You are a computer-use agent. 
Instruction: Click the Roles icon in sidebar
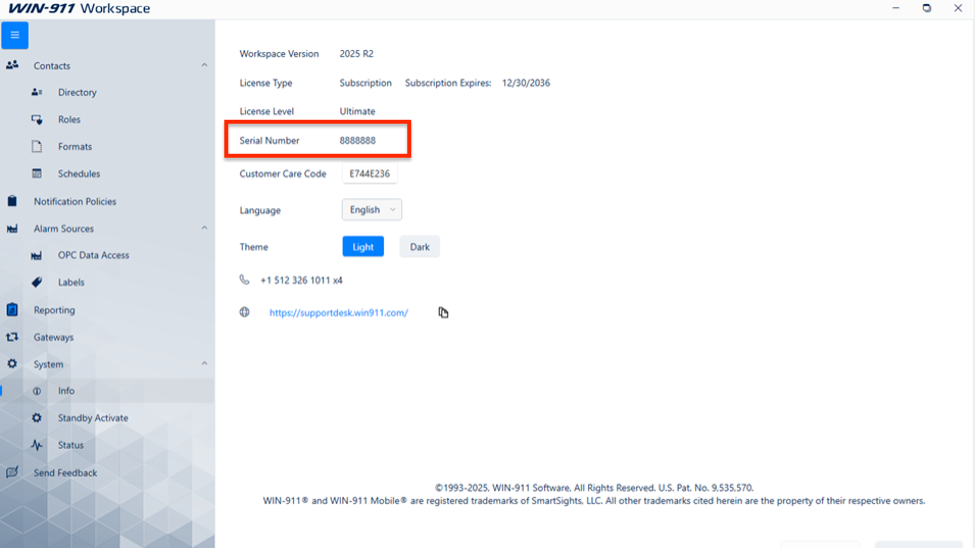click(37, 119)
